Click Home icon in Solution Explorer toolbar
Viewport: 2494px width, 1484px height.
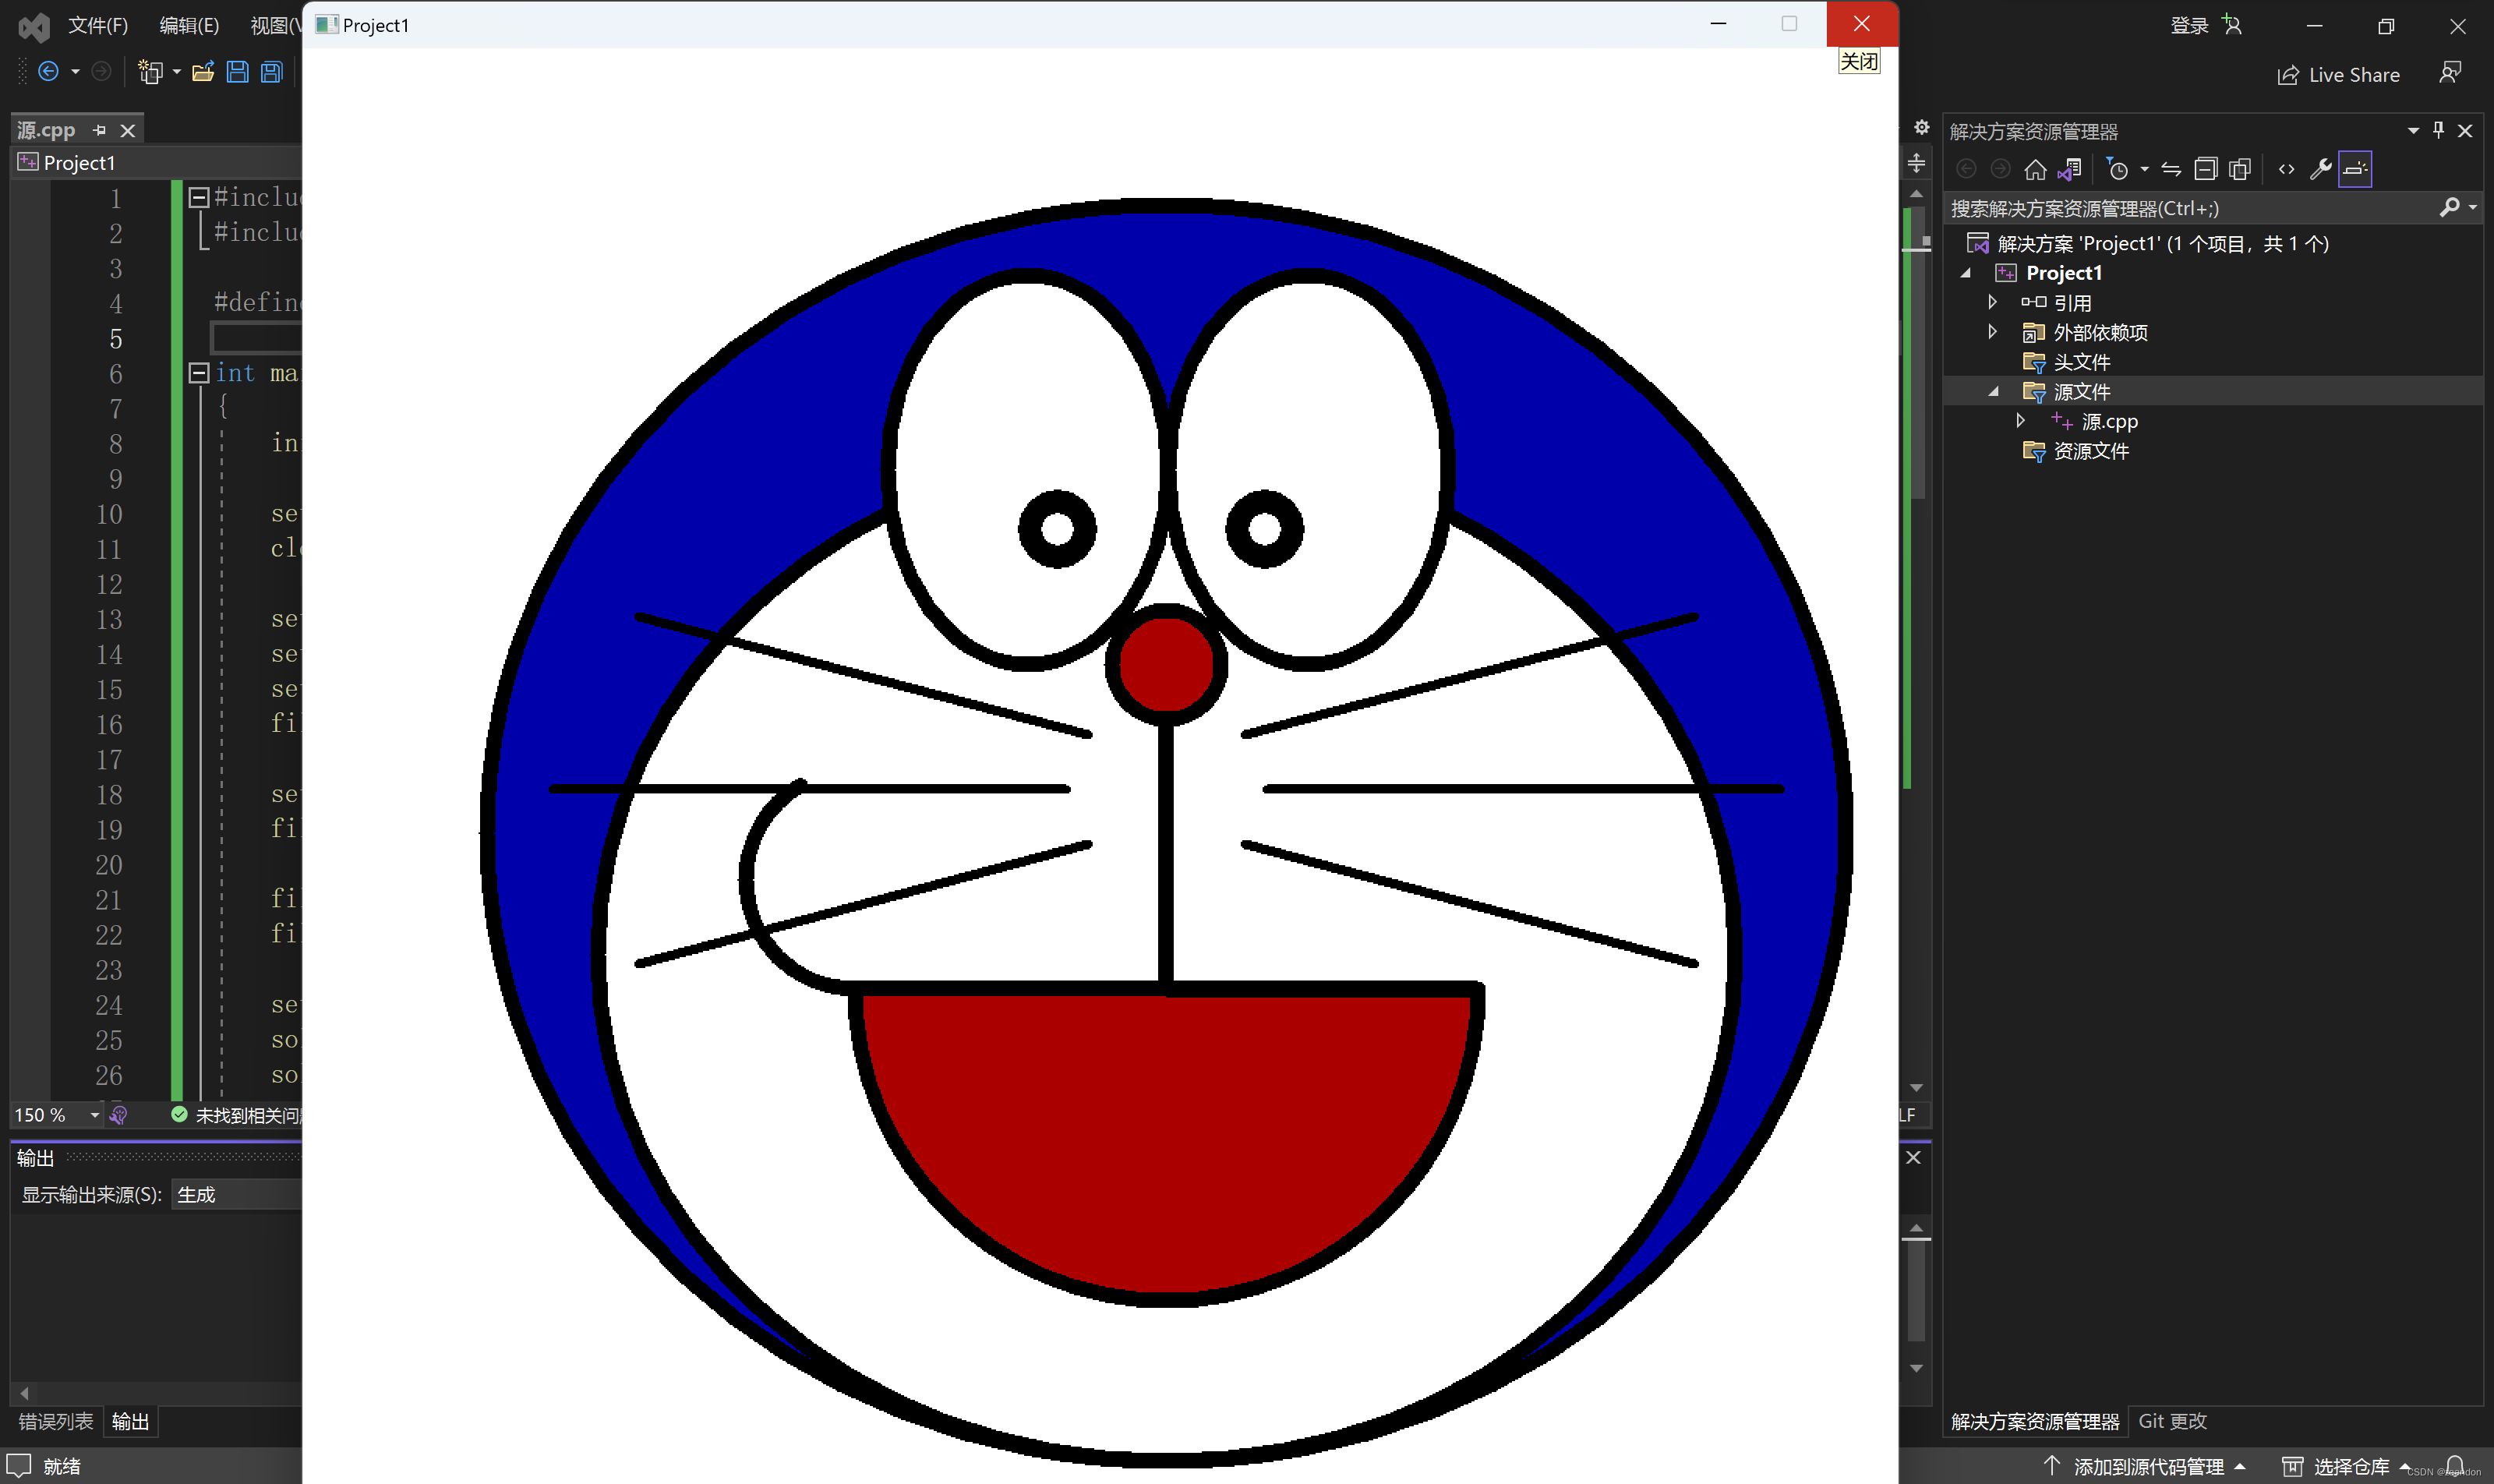(2035, 169)
